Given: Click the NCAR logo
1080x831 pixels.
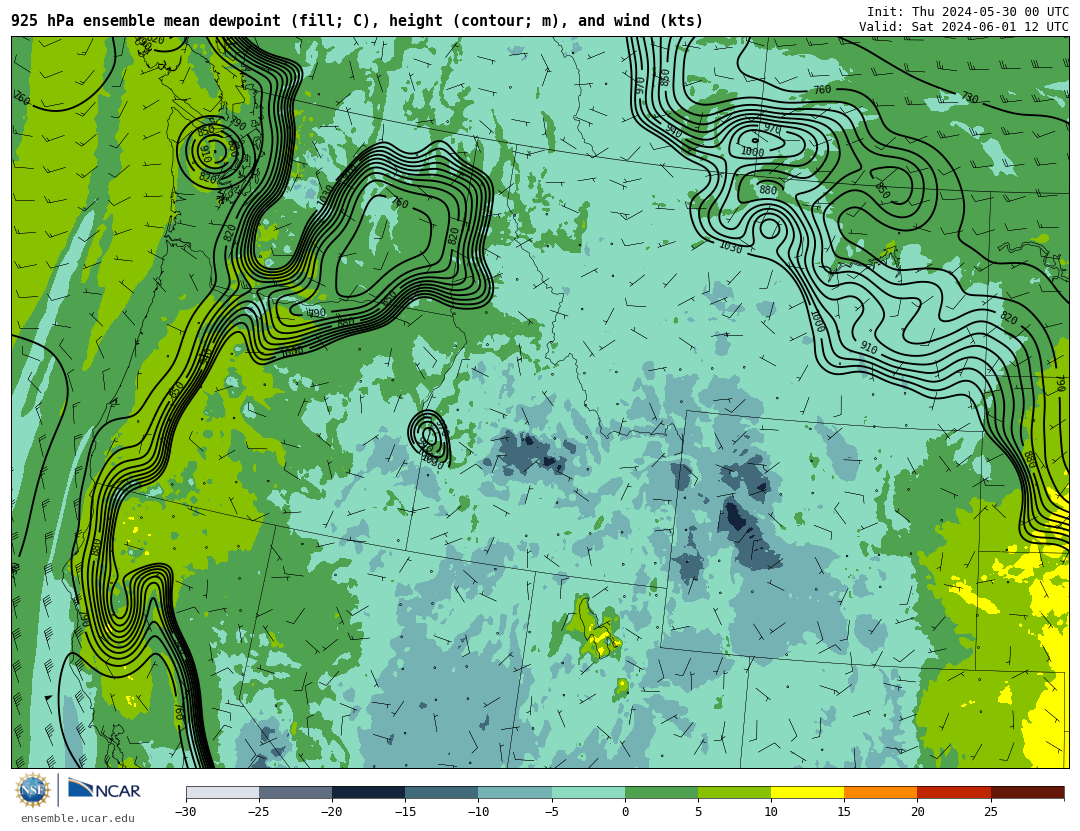Looking at the screenshot, I should tap(105, 789).
